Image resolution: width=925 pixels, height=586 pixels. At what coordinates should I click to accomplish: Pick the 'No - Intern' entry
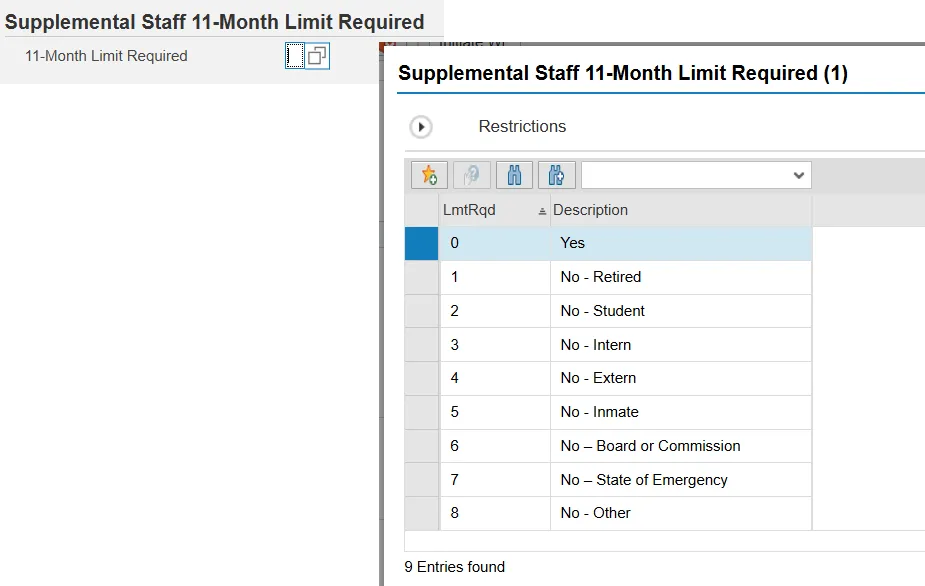596,345
